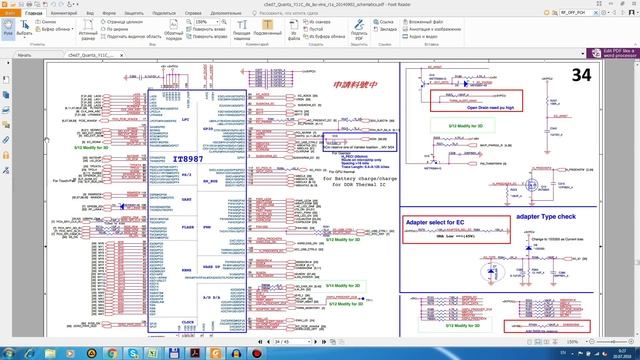Create PDF from clipboard (Из буфера обмена)

point(324,36)
